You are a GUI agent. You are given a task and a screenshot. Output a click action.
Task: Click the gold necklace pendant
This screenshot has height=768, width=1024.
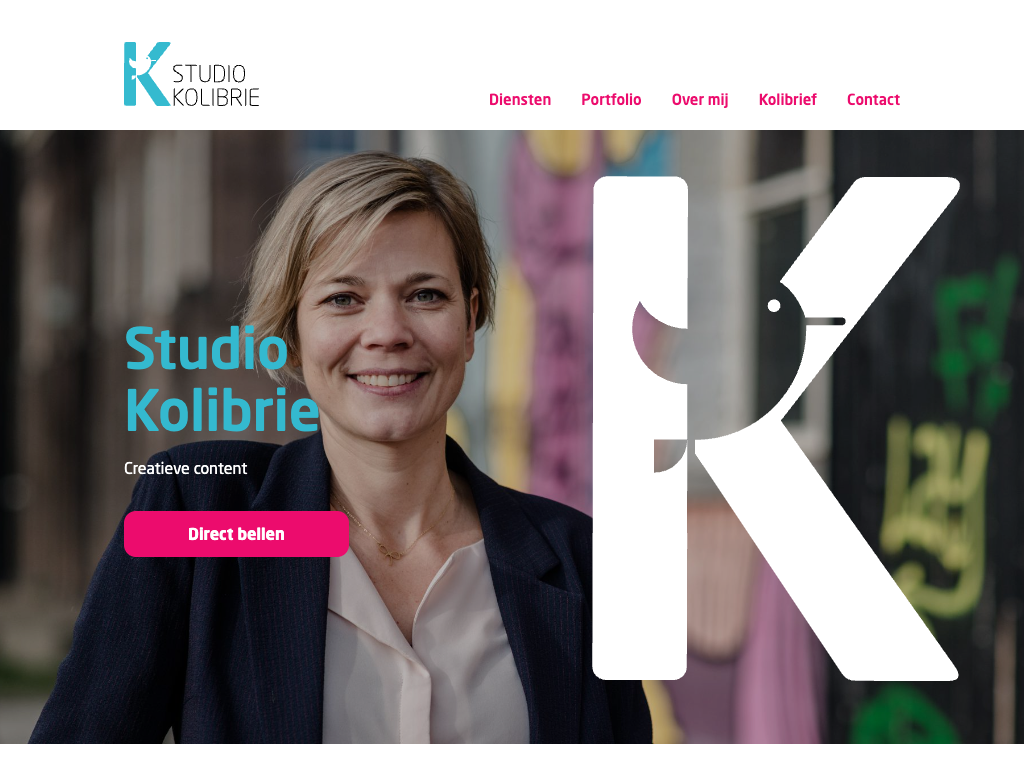click(391, 556)
